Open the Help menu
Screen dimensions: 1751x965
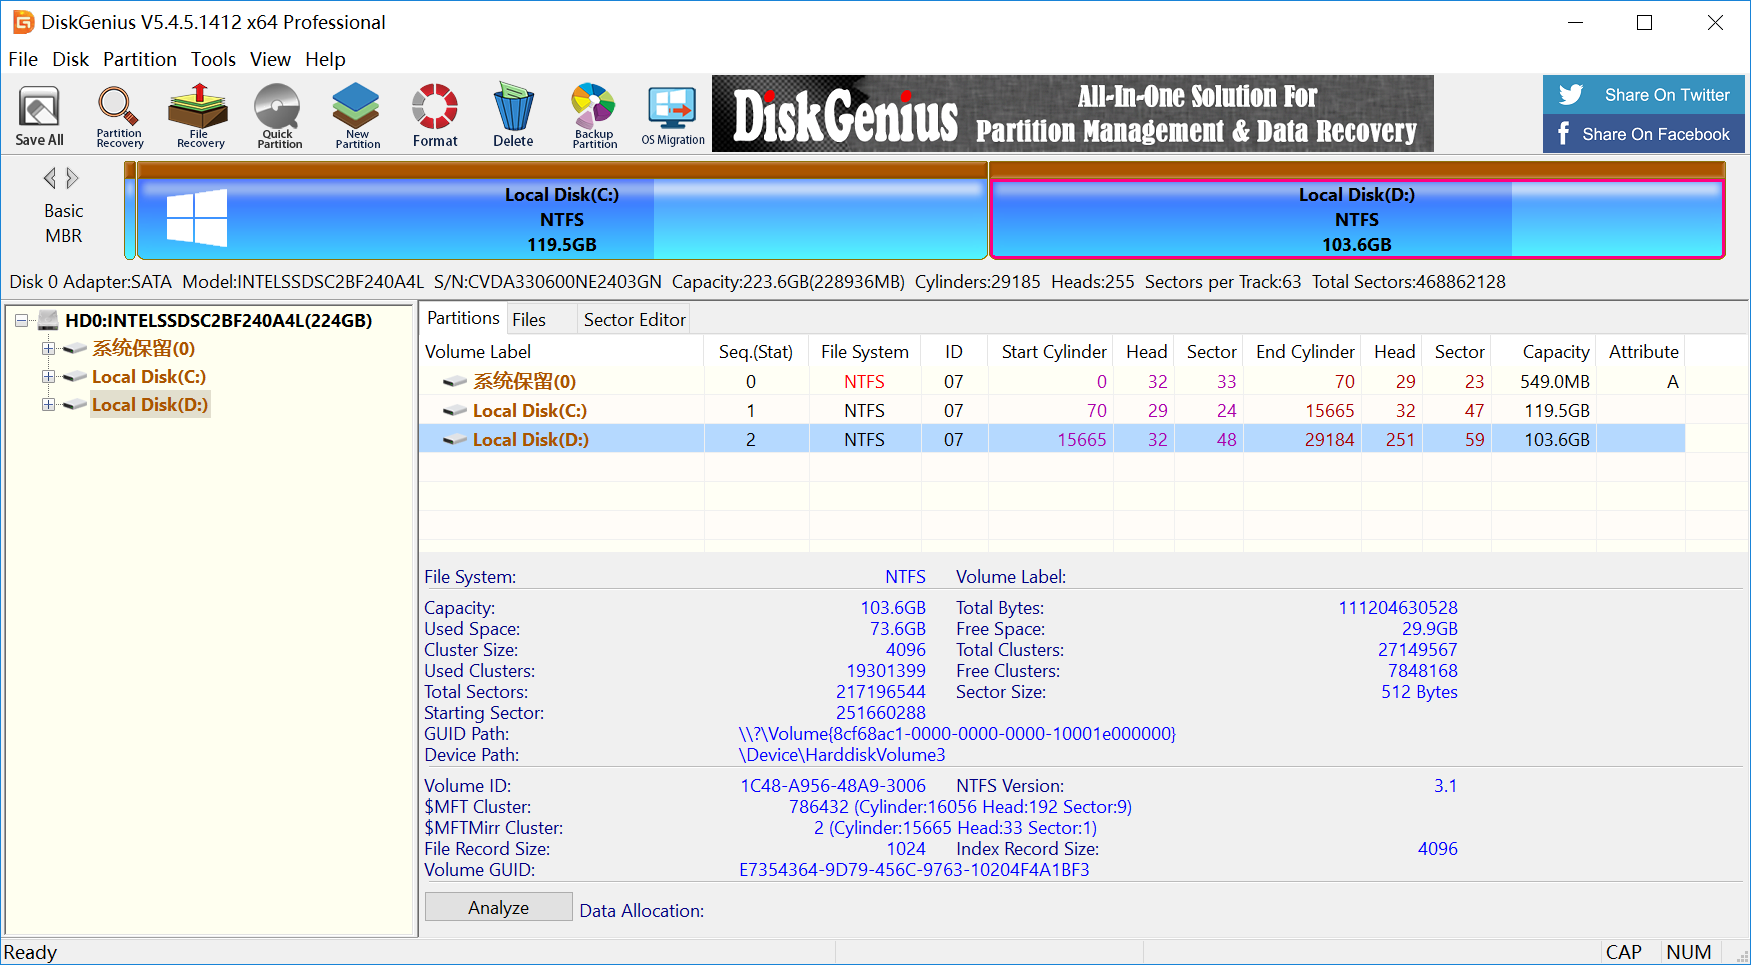click(x=325, y=59)
